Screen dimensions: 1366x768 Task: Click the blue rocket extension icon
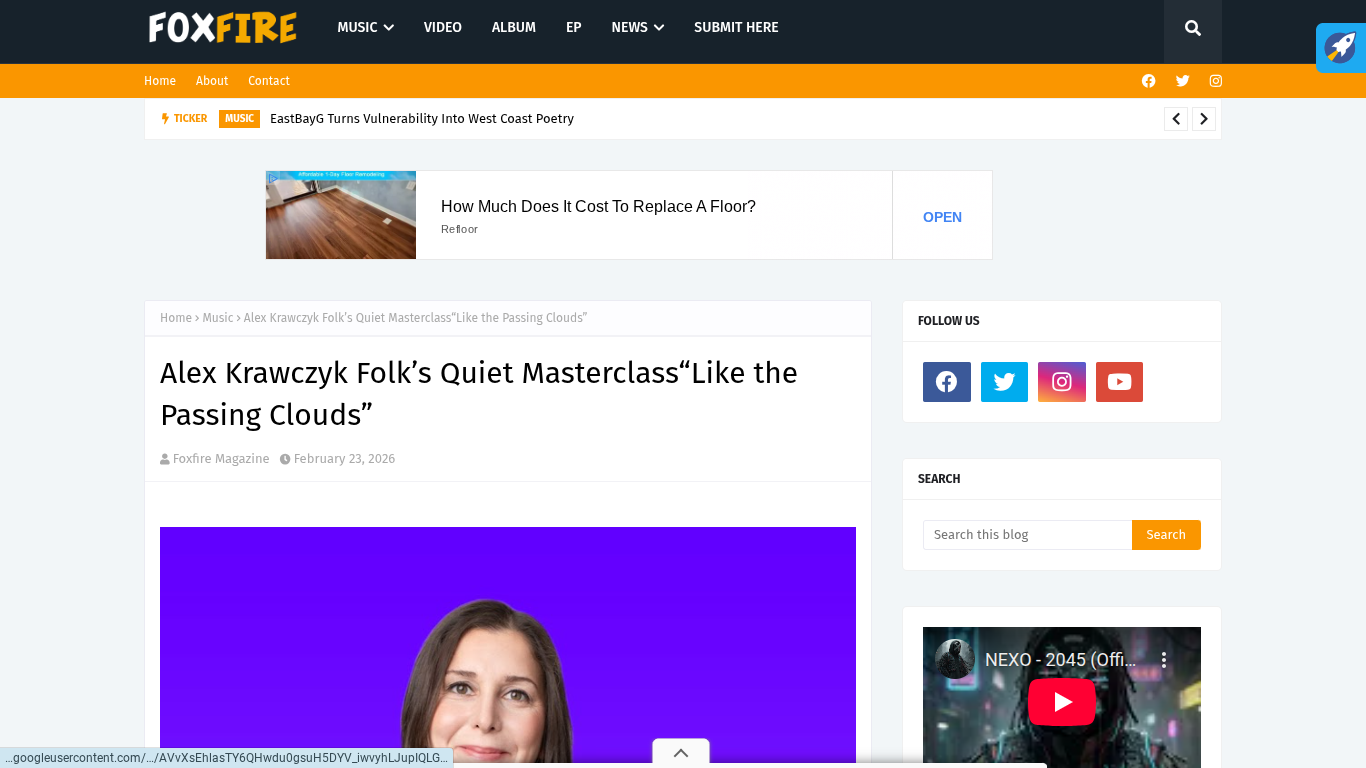[1340, 48]
